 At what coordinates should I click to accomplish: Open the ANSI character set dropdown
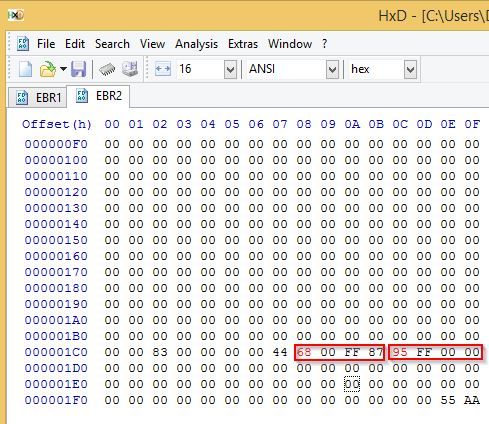pos(332,69)
